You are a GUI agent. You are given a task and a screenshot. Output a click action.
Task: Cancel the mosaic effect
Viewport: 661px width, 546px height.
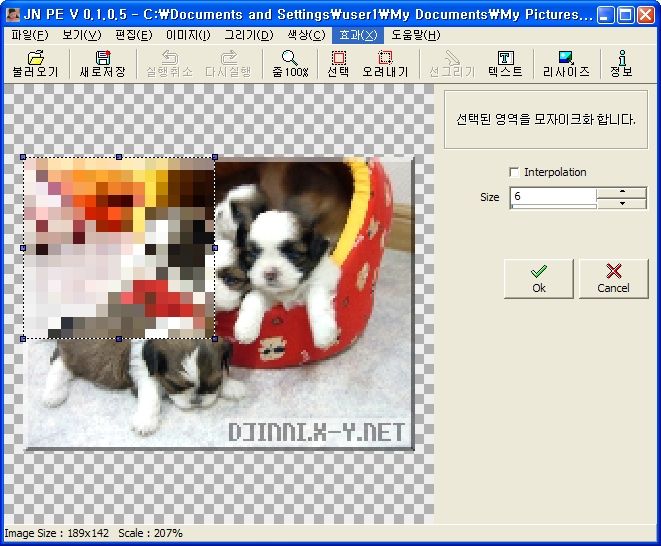pyautogui.click(x=613, y=279)
